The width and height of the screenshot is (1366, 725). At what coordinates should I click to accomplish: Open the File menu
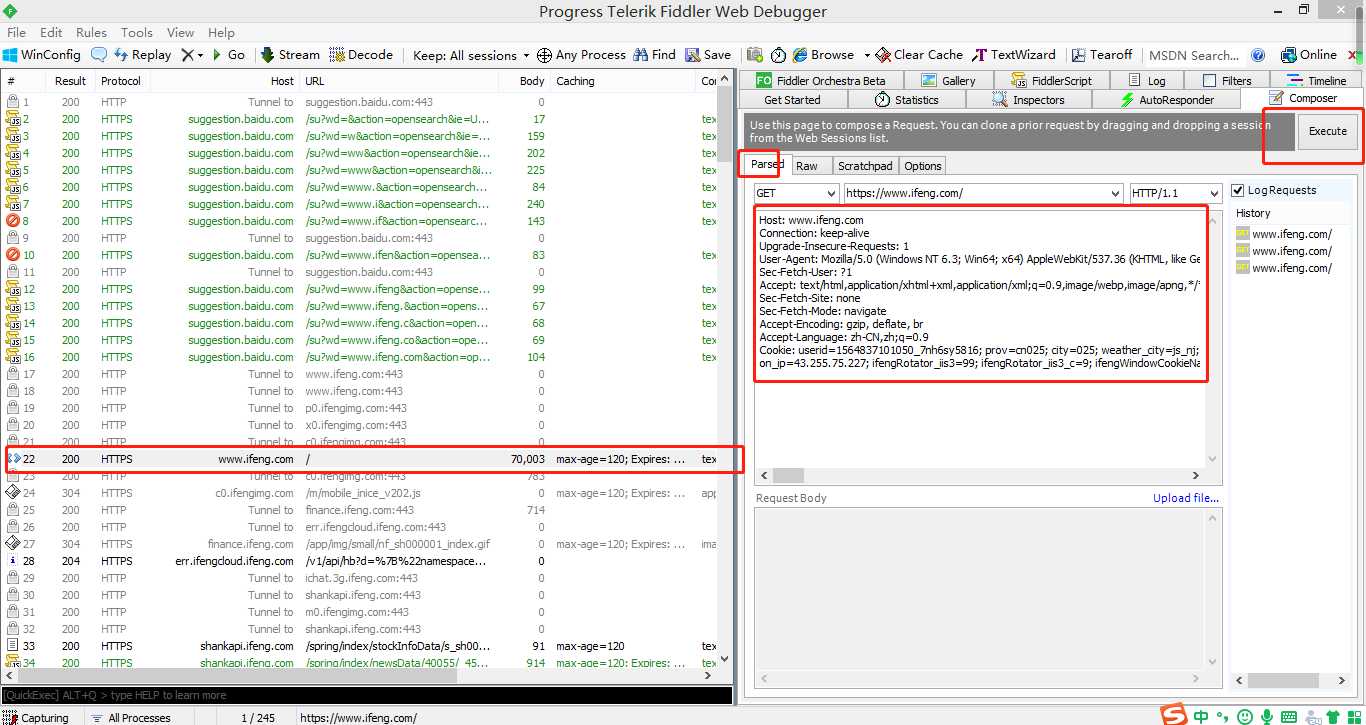pyautogui.click(x=16, y=32)
